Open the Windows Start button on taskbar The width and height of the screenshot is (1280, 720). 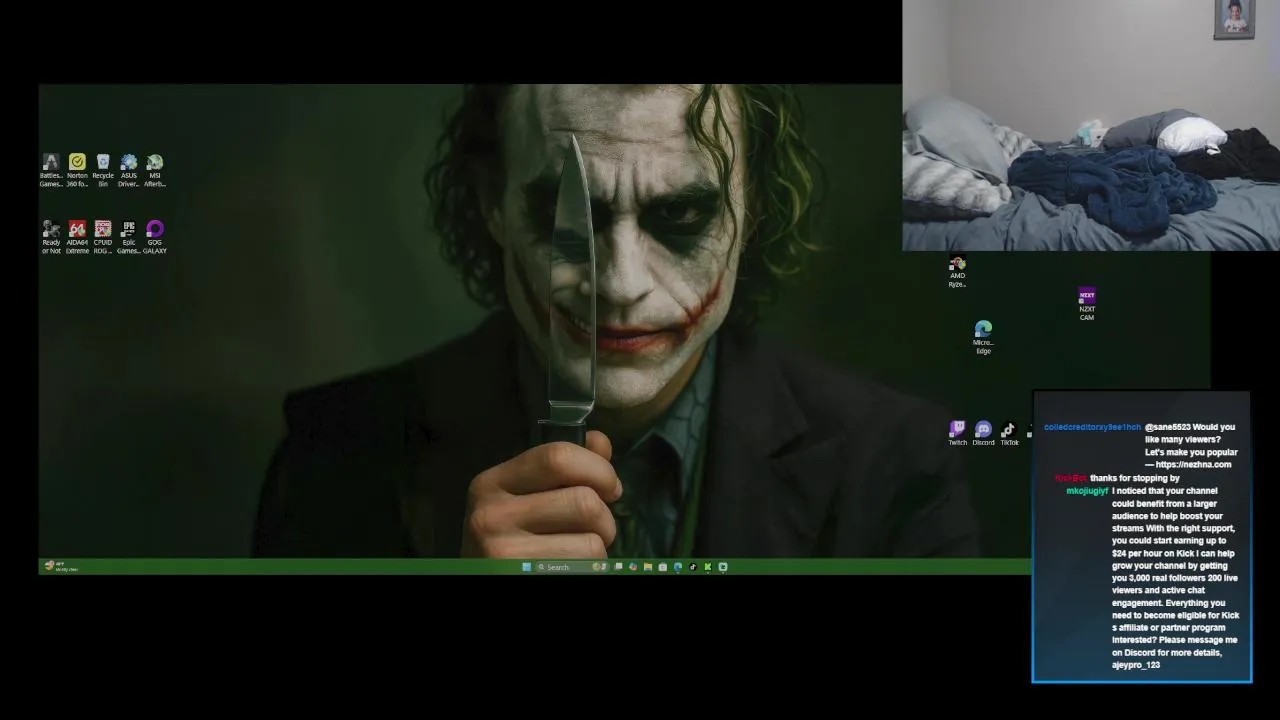[527, 567]
